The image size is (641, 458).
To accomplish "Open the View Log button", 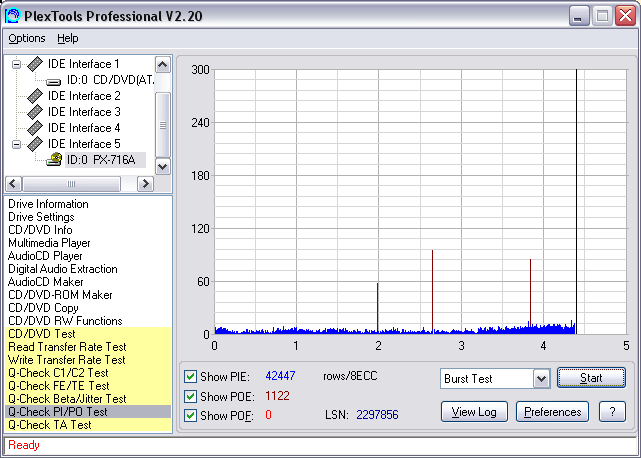I will click(x=474, y=412).
